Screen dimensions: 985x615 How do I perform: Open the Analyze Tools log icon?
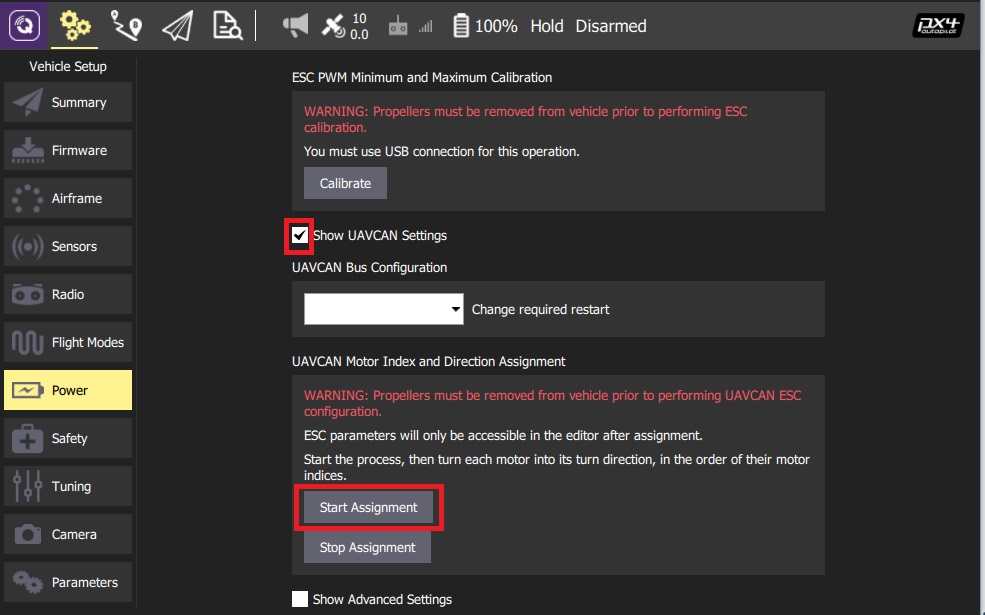coord(225,26)
